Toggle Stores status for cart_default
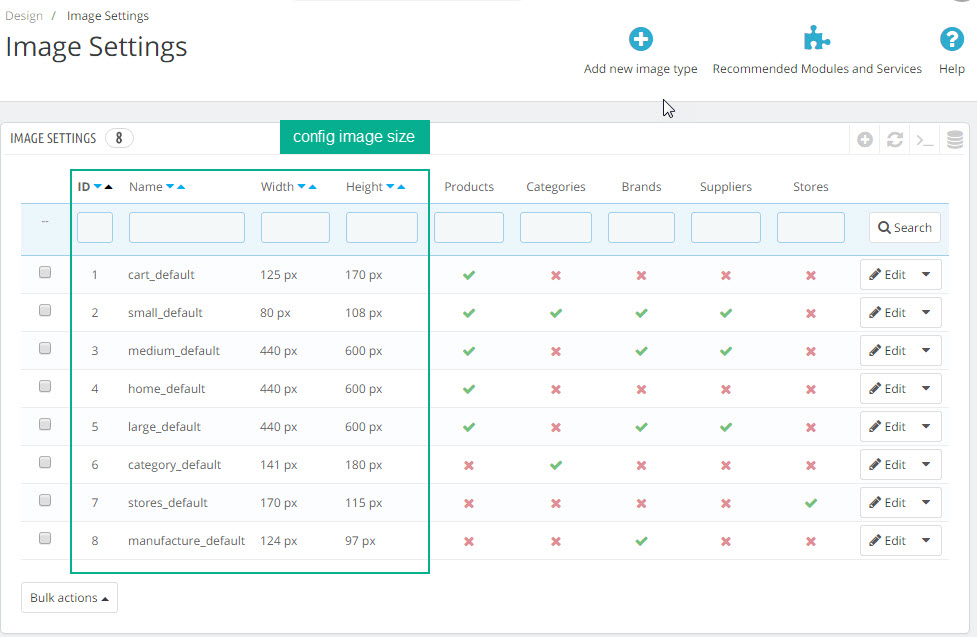This screenshot has height=637, width=977. point(811,275)
